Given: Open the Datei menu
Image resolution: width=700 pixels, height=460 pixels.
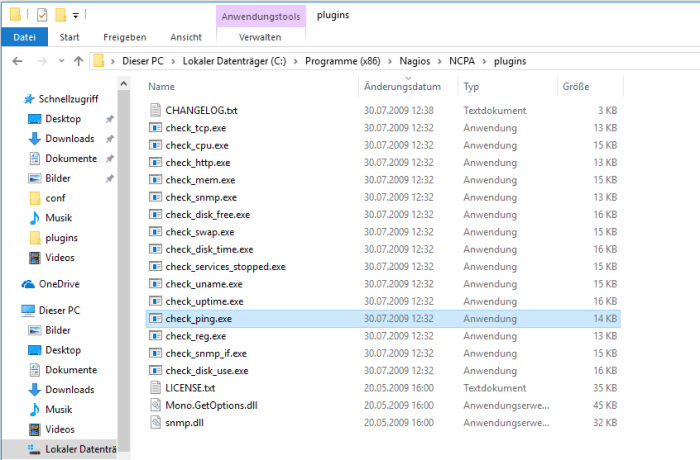Looking at the screenshot, I should pos(25,37).
